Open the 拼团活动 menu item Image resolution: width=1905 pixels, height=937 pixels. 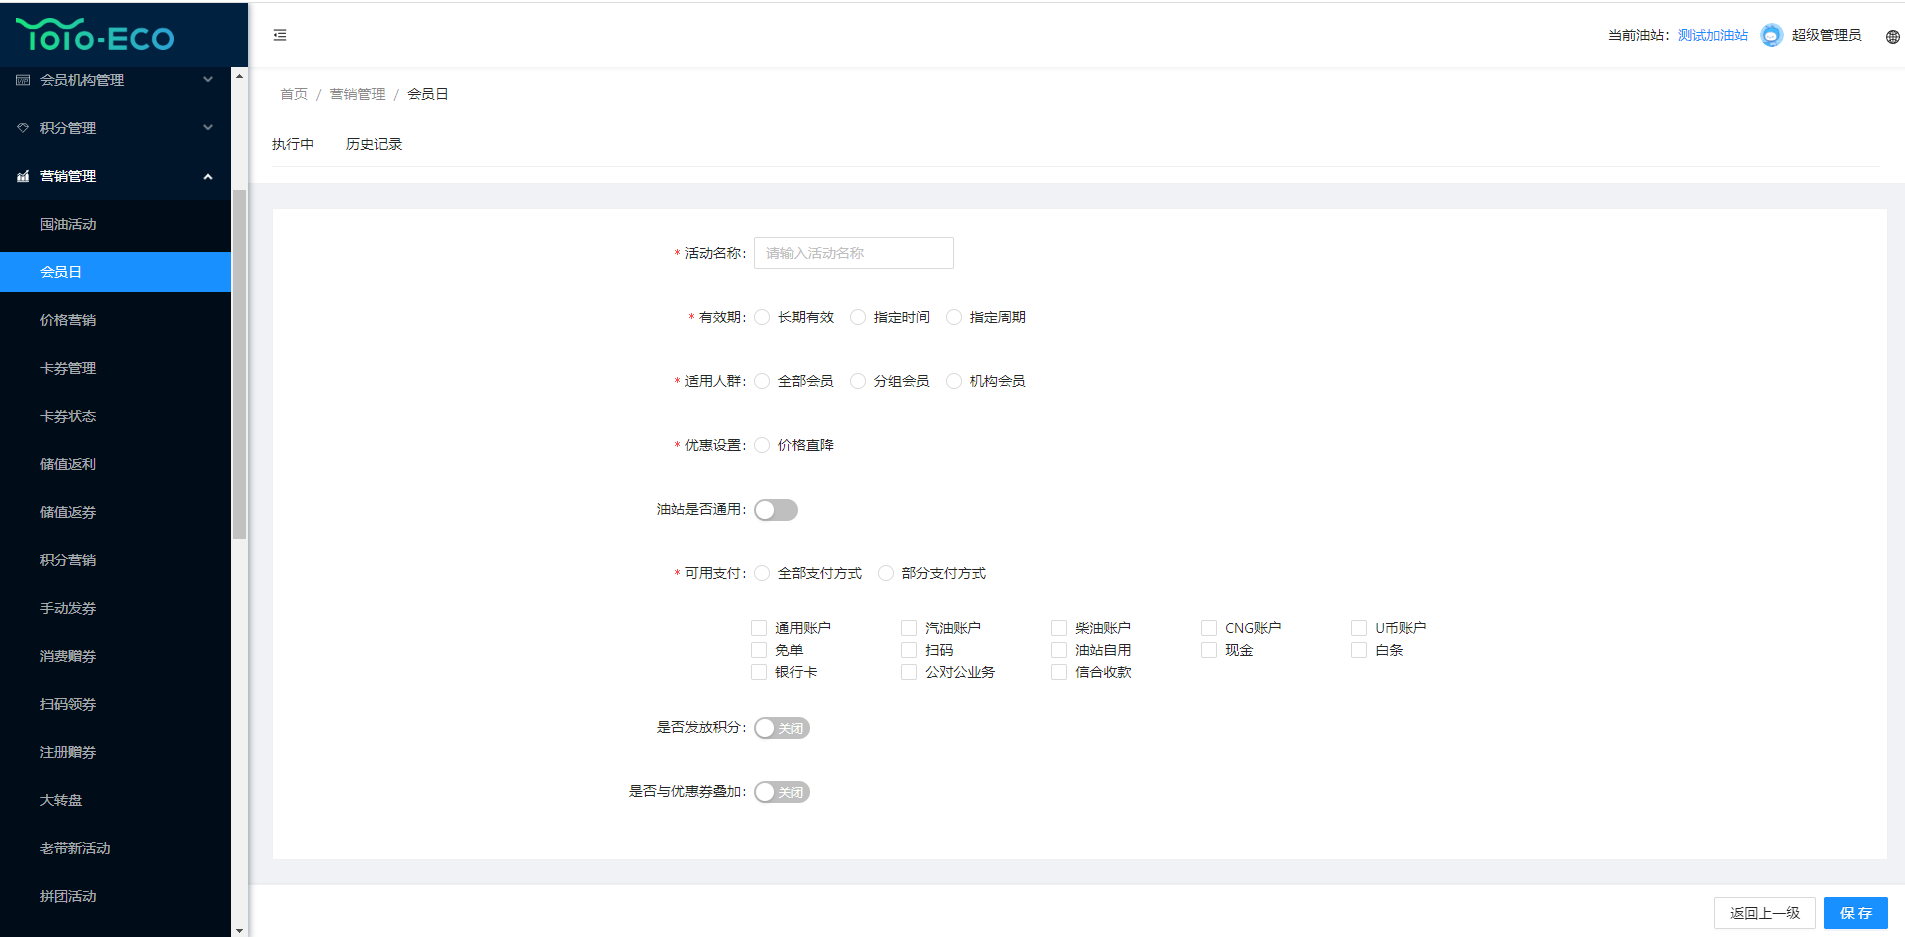coord(115,896)
